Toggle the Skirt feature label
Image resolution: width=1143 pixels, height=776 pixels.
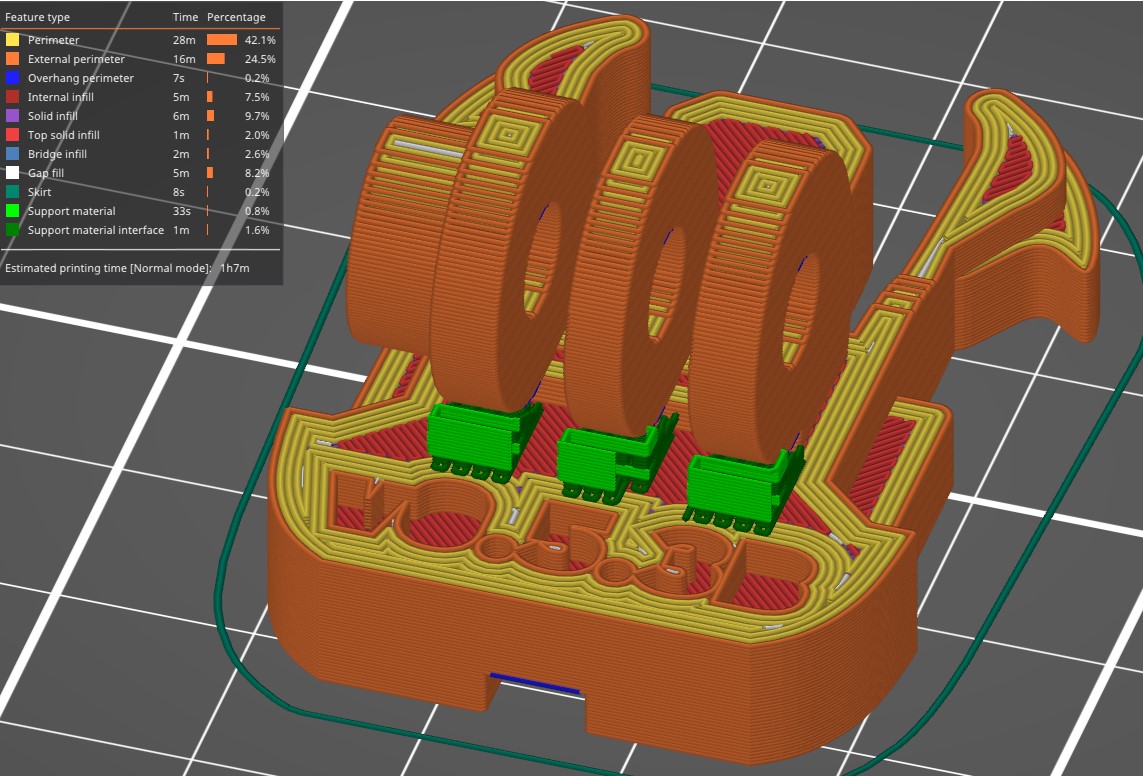pos(39,192)
